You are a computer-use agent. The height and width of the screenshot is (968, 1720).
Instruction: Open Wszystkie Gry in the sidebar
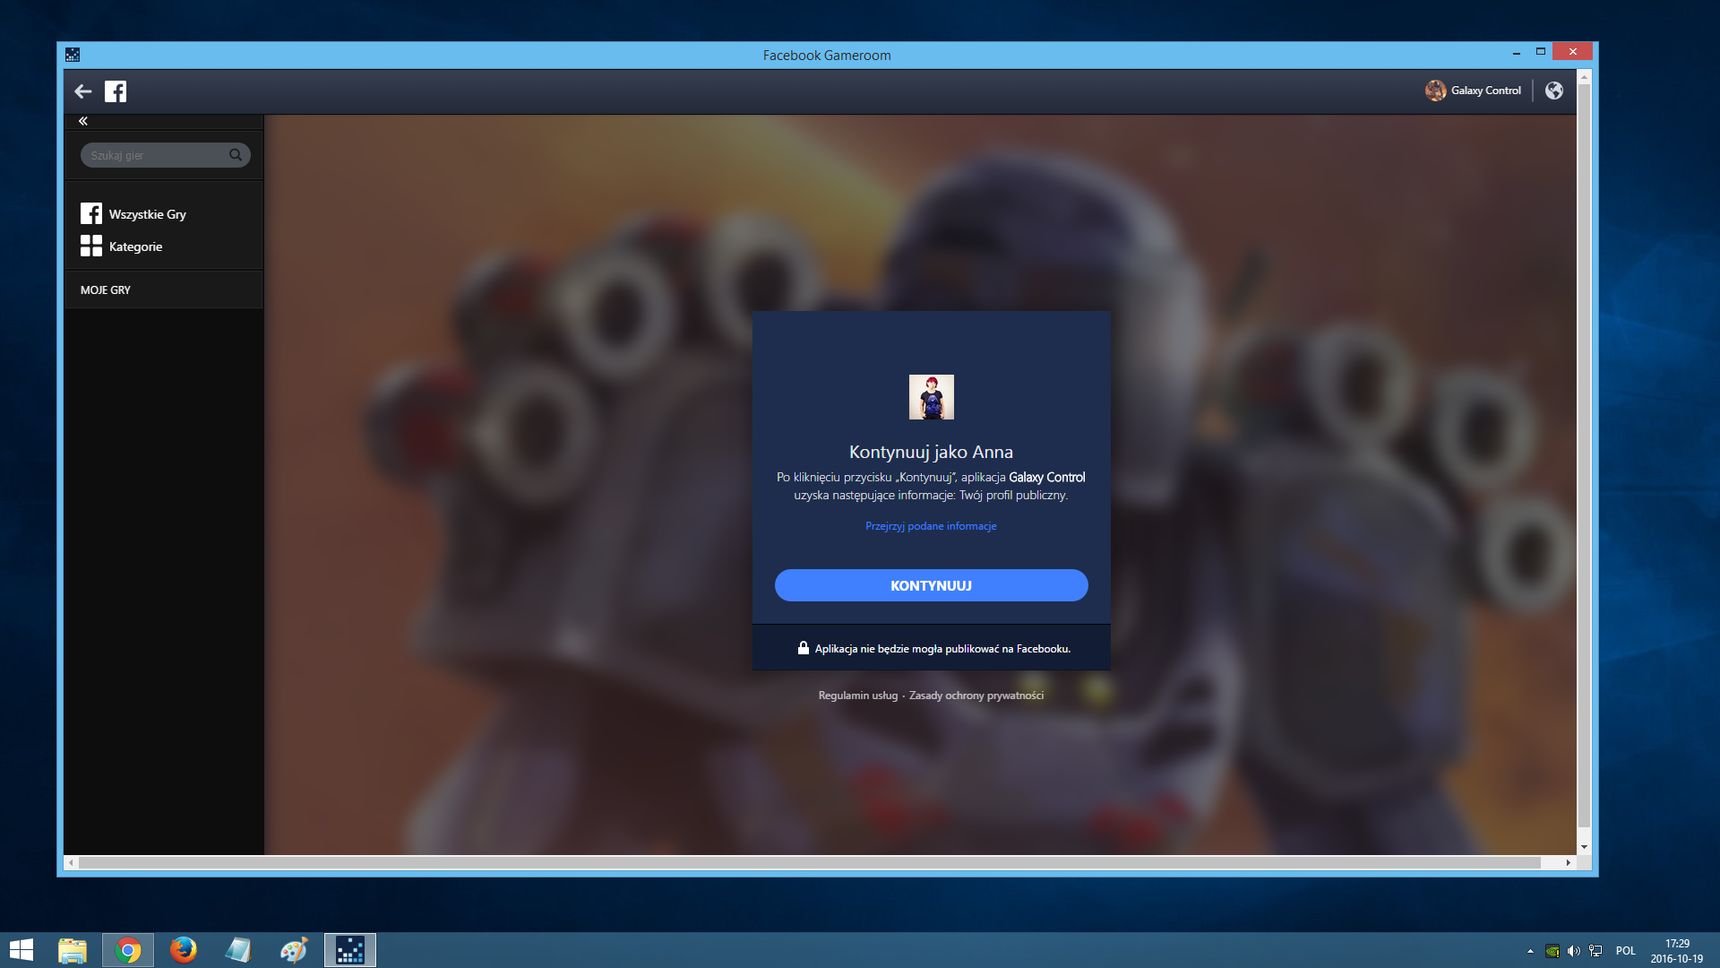pos(134,214)
